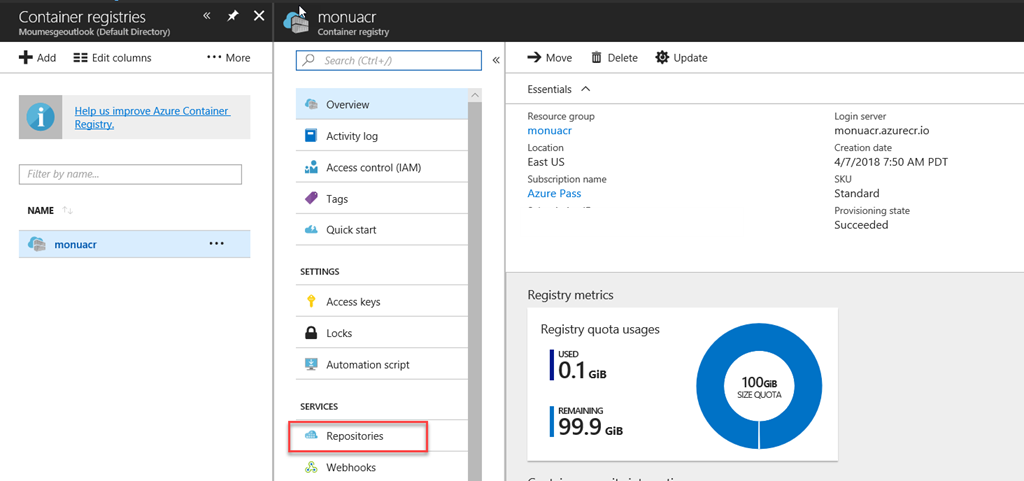
Task: Pin the Container registries blade
Action: point(232,16)
